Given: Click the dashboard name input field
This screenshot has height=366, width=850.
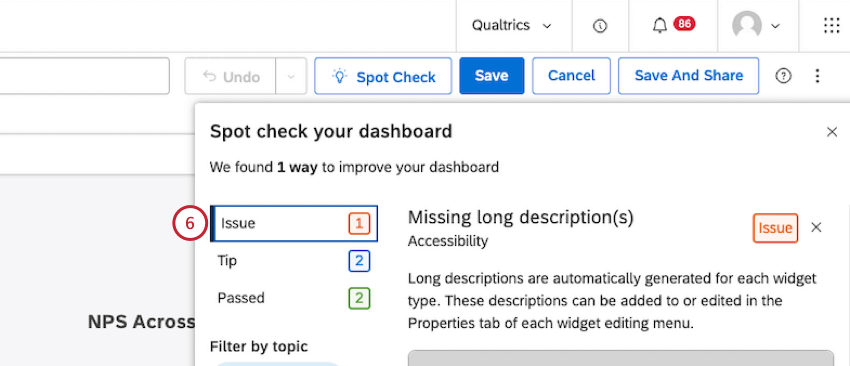Looking at the screenshot, I should 85,76.
